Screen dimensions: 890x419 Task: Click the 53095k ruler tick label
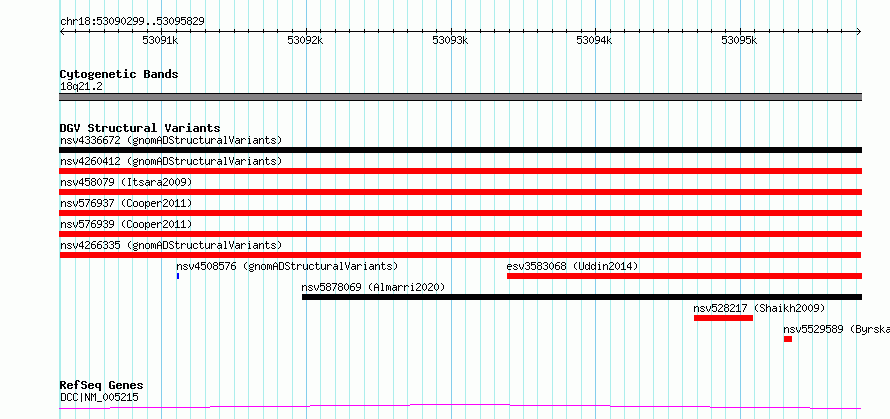point(739,41)
